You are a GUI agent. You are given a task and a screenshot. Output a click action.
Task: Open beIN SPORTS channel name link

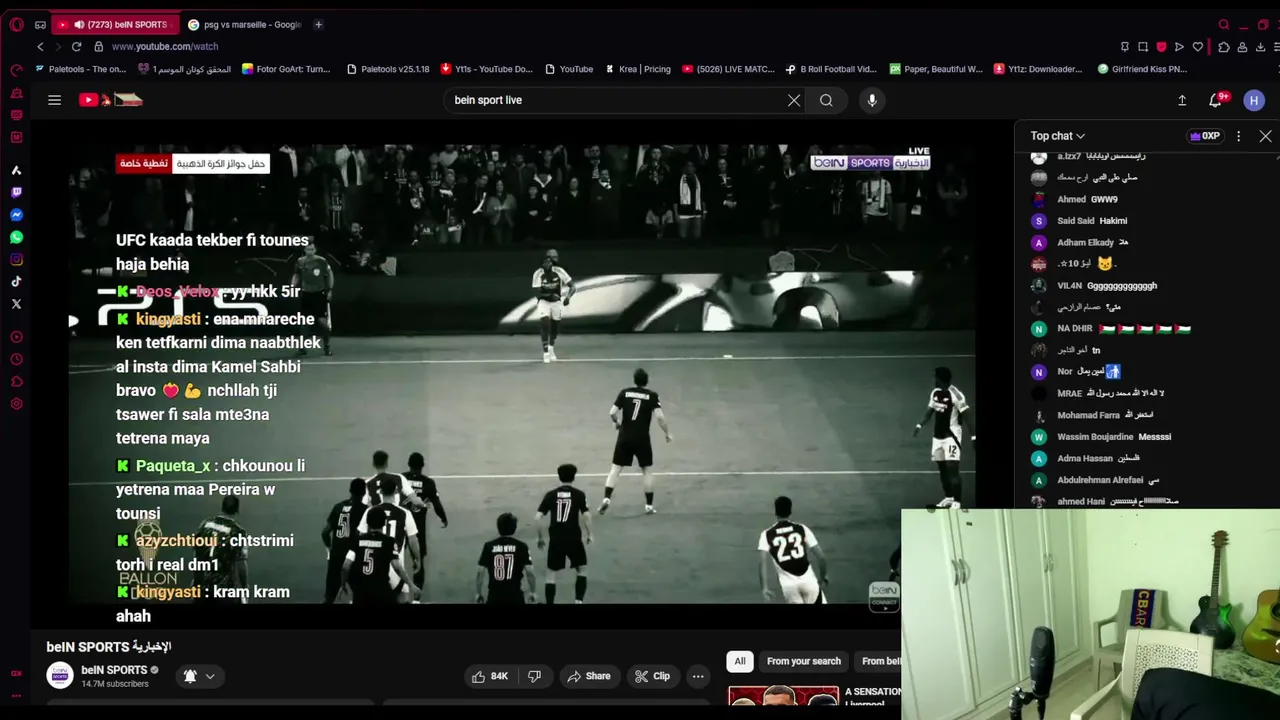[114, 670]
